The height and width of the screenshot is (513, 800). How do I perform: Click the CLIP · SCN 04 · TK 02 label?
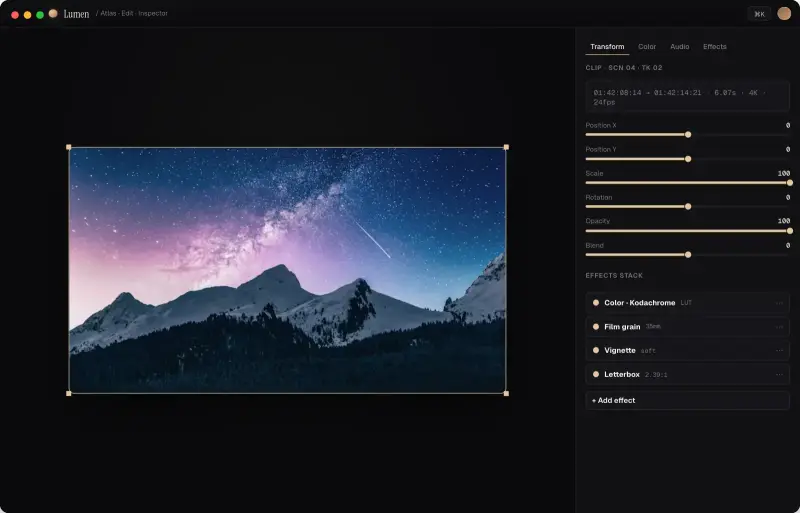click(623, 68)
